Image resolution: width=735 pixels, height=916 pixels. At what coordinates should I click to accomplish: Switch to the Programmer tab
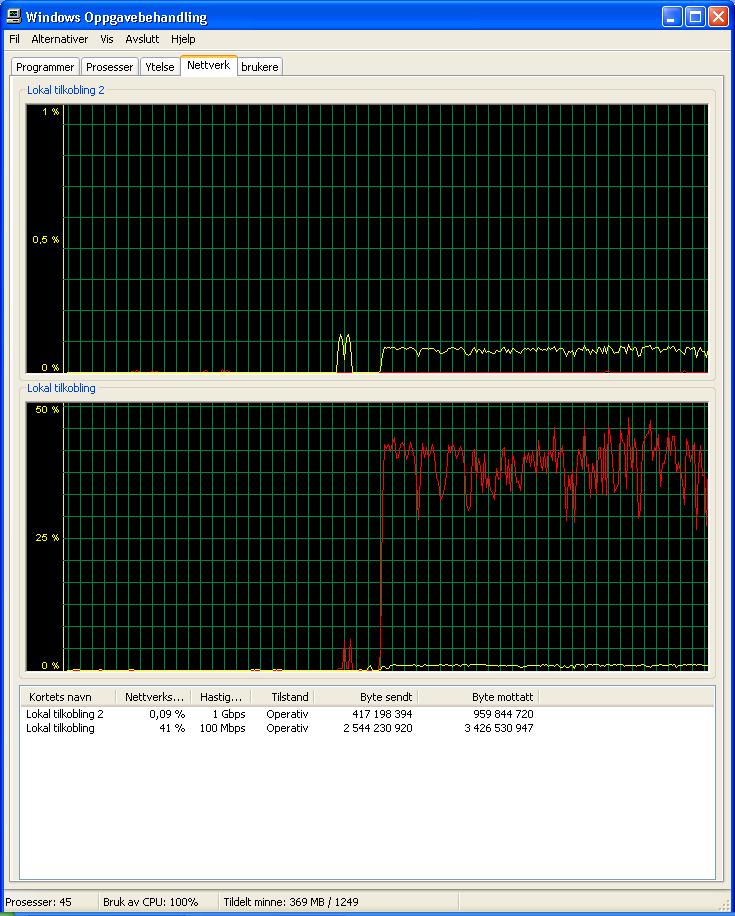pos(45,67)
